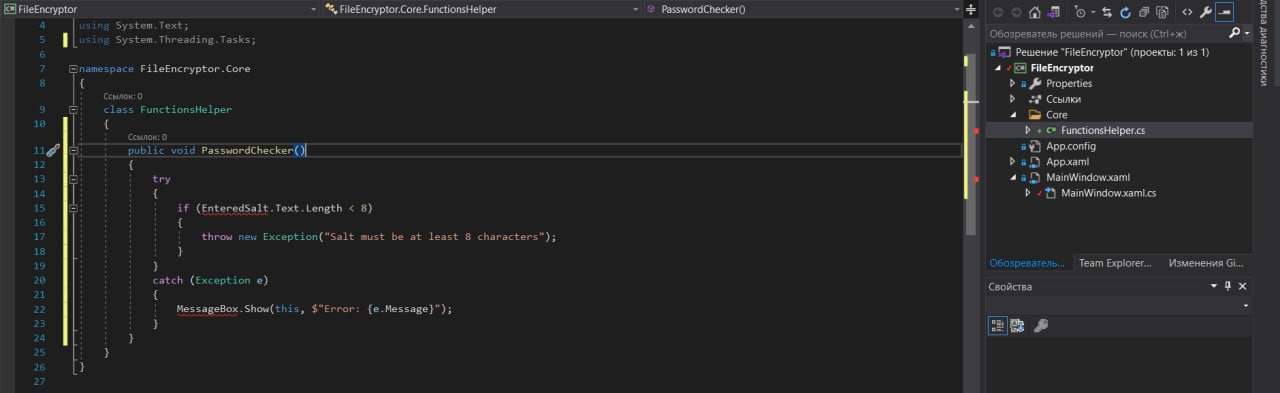Refresh the Solution Explorer tree
This screenshot has width=1280, height=393.
point(1126,12)
